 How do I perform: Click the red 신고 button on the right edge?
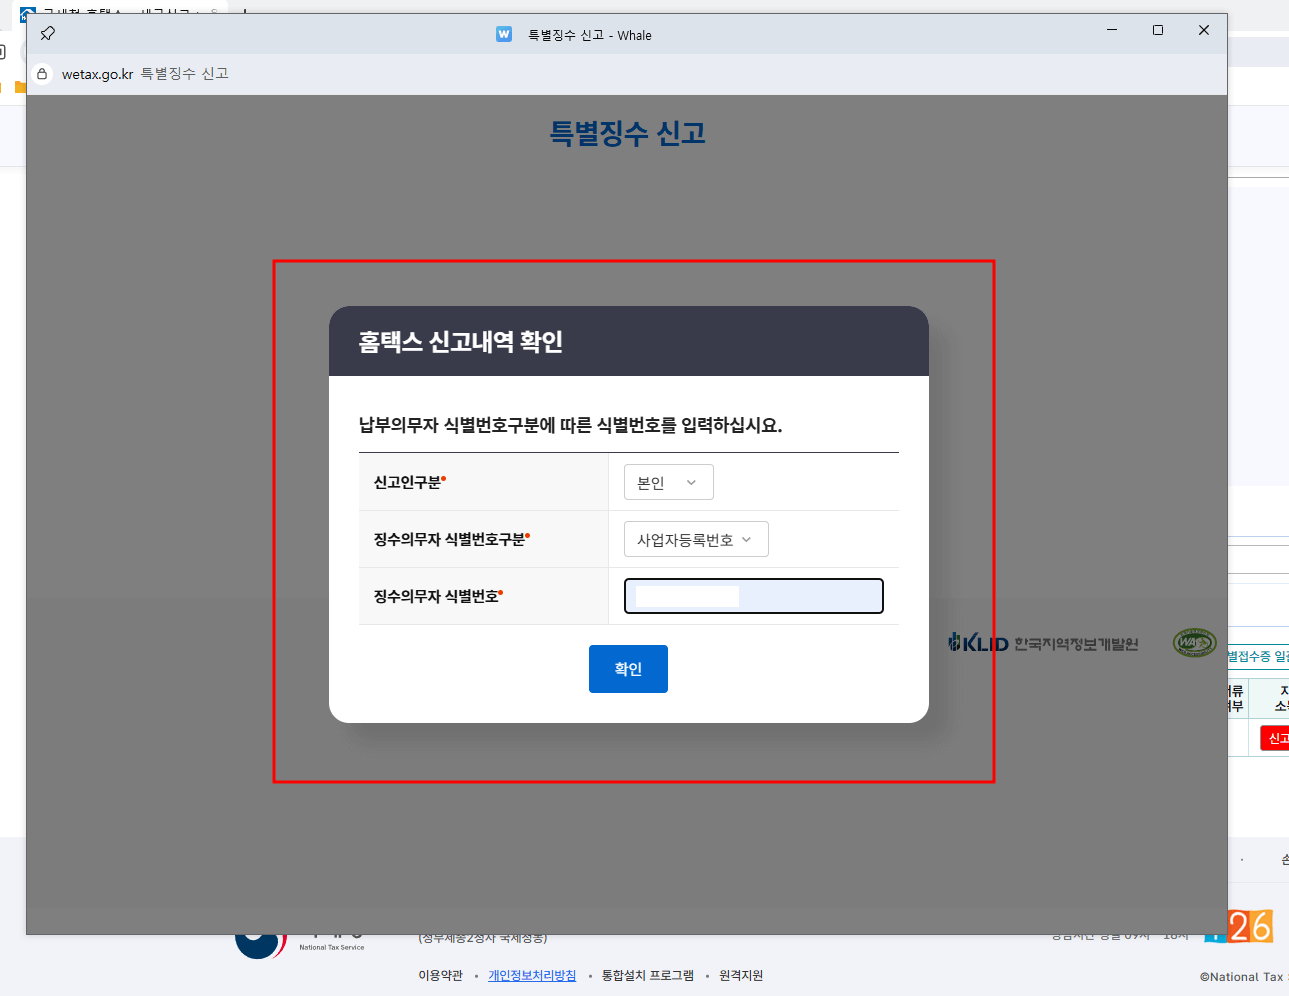tap(1277, 737)
